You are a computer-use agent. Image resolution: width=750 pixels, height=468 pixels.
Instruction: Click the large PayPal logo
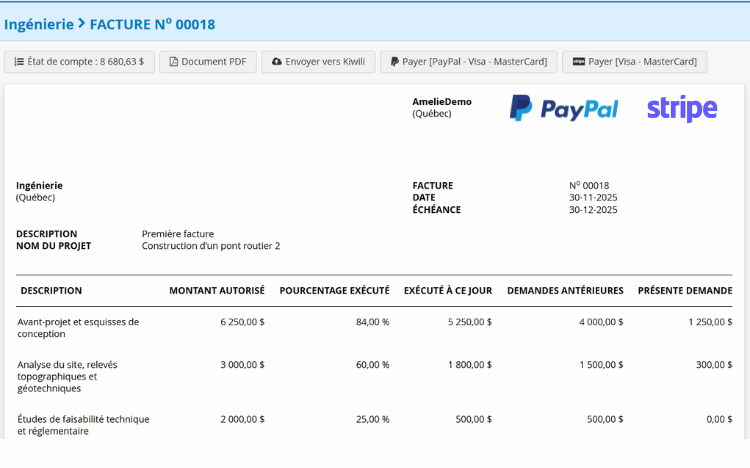564,109
